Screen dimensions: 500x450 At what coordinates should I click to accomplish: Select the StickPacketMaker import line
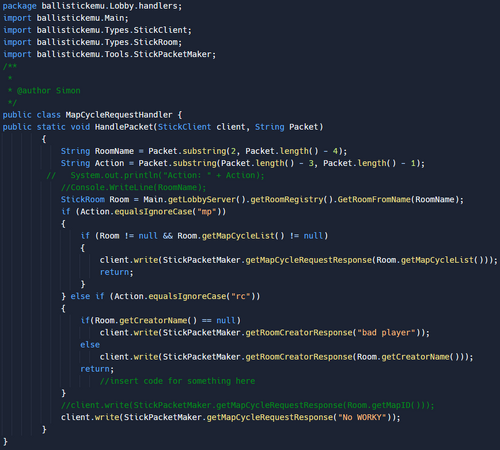(x=109, y=54)
